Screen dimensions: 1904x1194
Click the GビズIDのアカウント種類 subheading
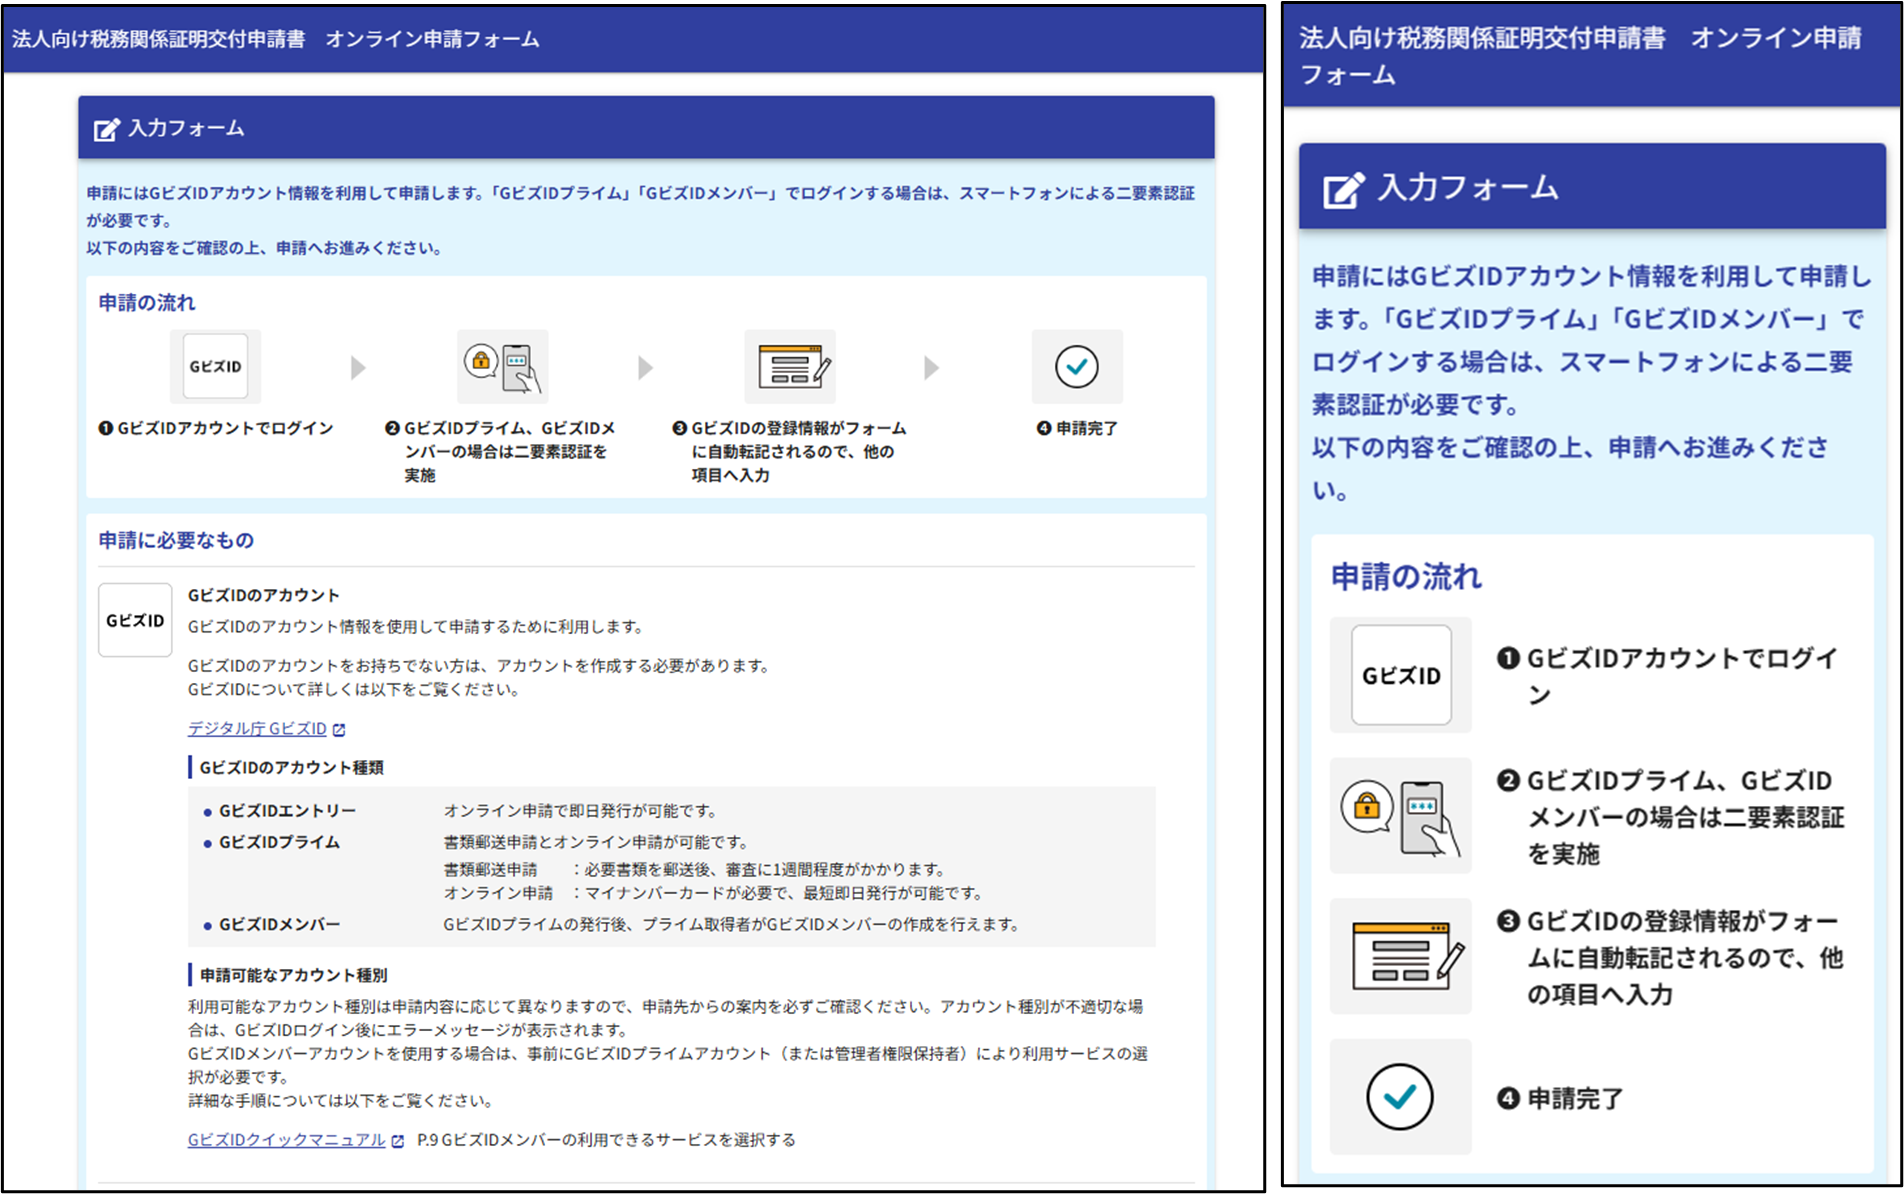291,768
